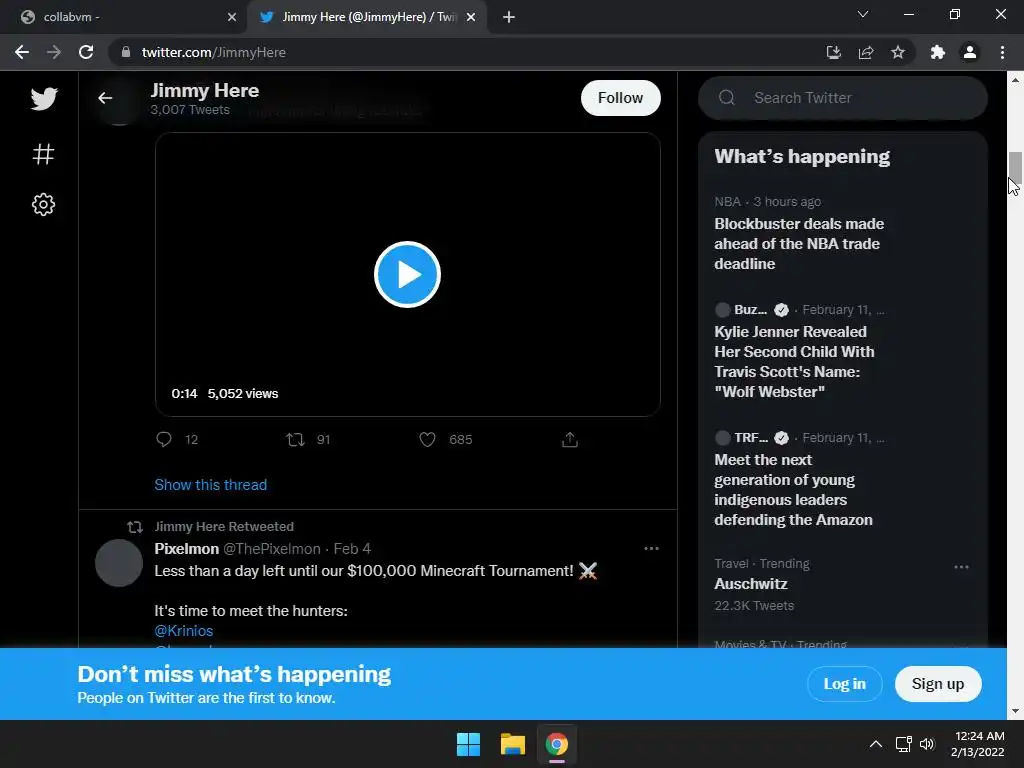Open the BuzzFeed verified source label

coord(752,310)
